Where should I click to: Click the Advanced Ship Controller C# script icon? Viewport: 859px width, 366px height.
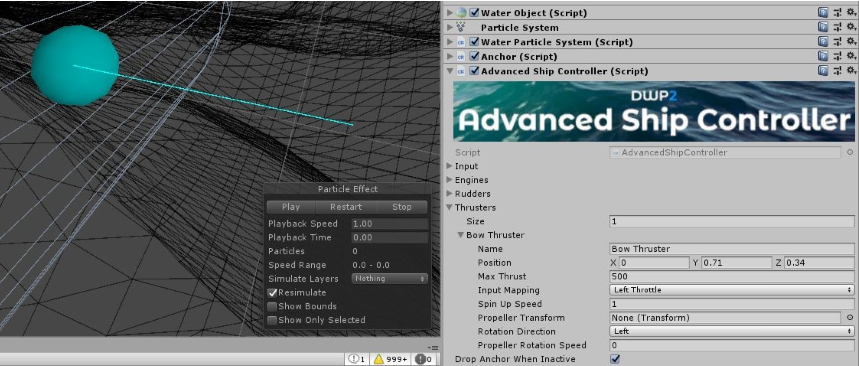point(461,71)
